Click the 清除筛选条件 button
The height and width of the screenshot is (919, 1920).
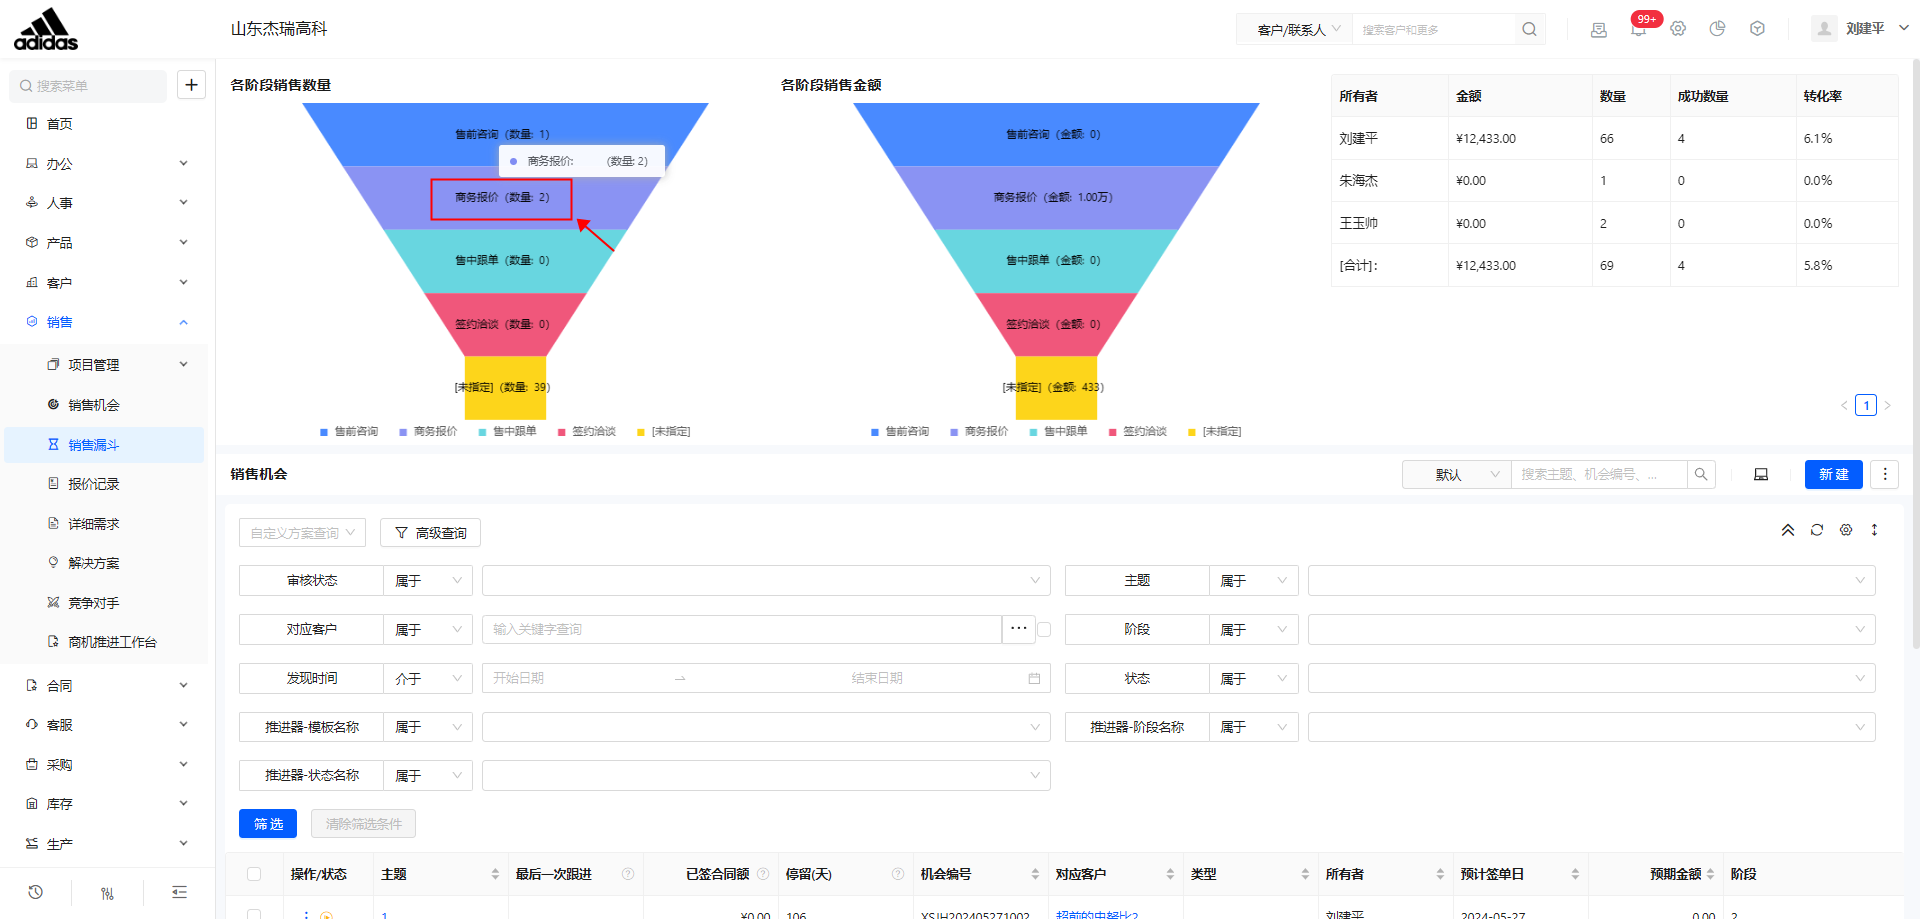tap(363, 824)
